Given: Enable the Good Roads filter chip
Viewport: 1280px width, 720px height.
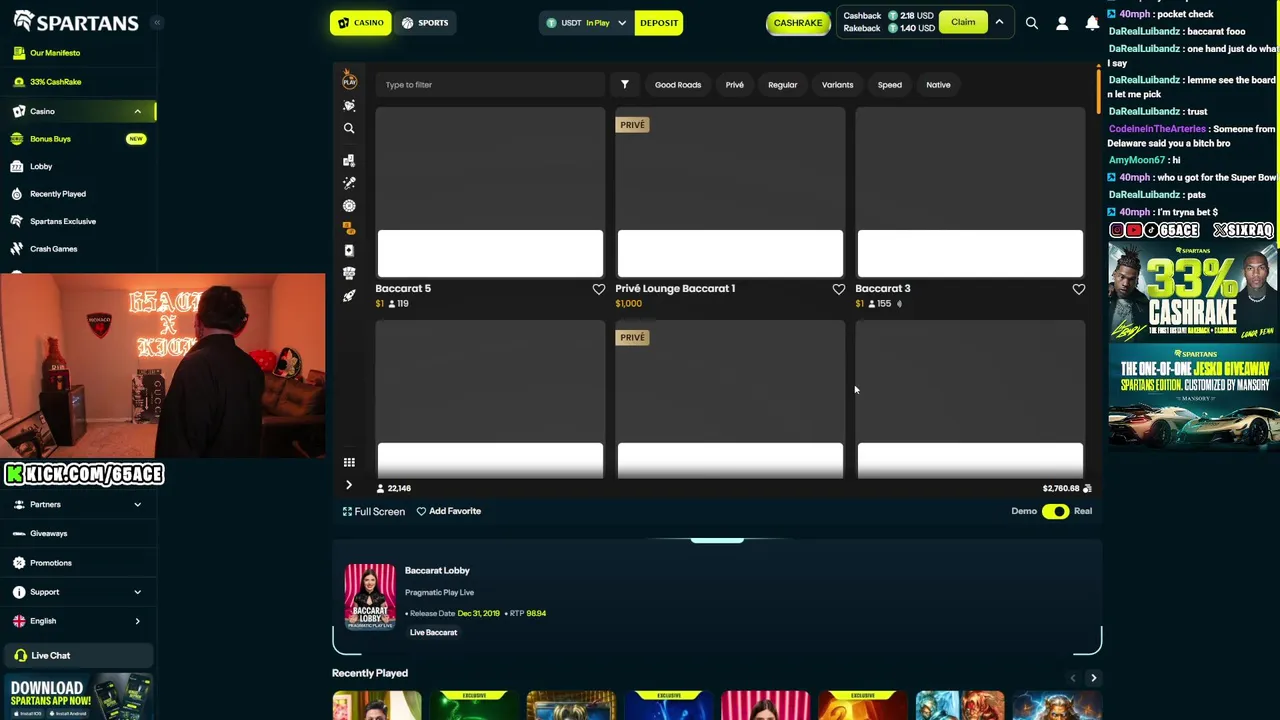Looking at the screenshot, I should [678, 85].
